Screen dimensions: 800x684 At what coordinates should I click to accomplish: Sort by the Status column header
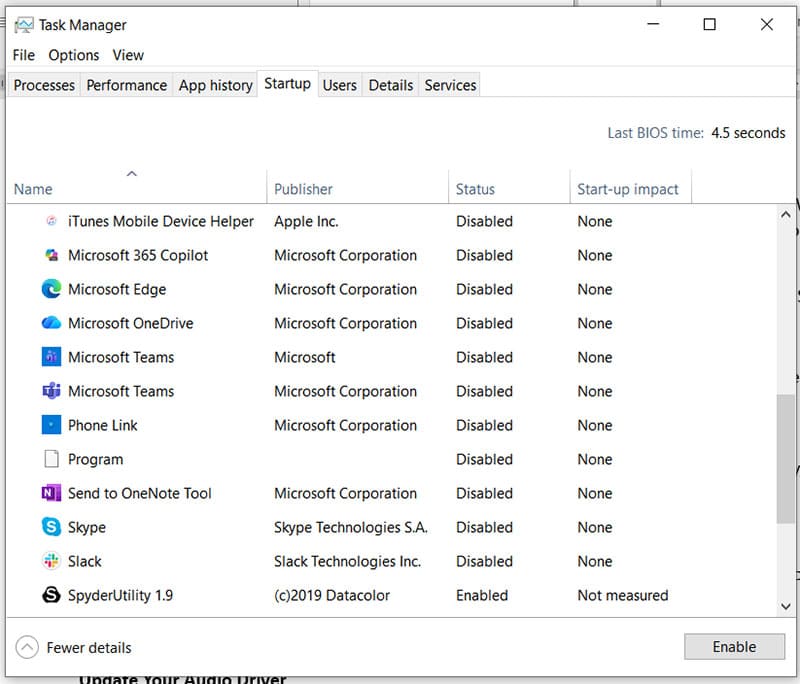point(475,189)
